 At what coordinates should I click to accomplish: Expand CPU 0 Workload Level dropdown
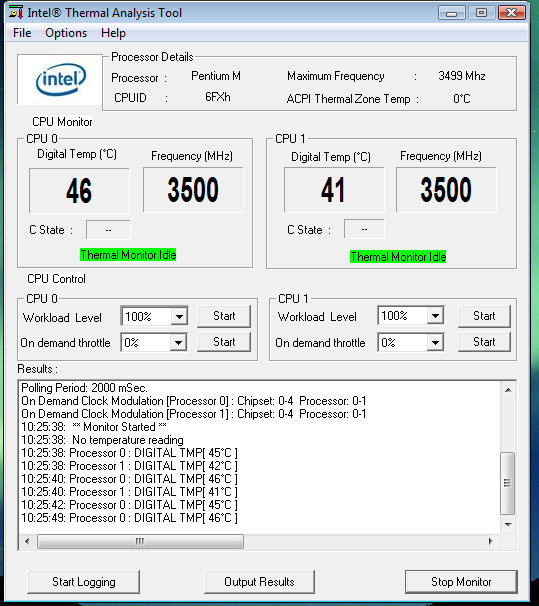[x=179, y=317]
